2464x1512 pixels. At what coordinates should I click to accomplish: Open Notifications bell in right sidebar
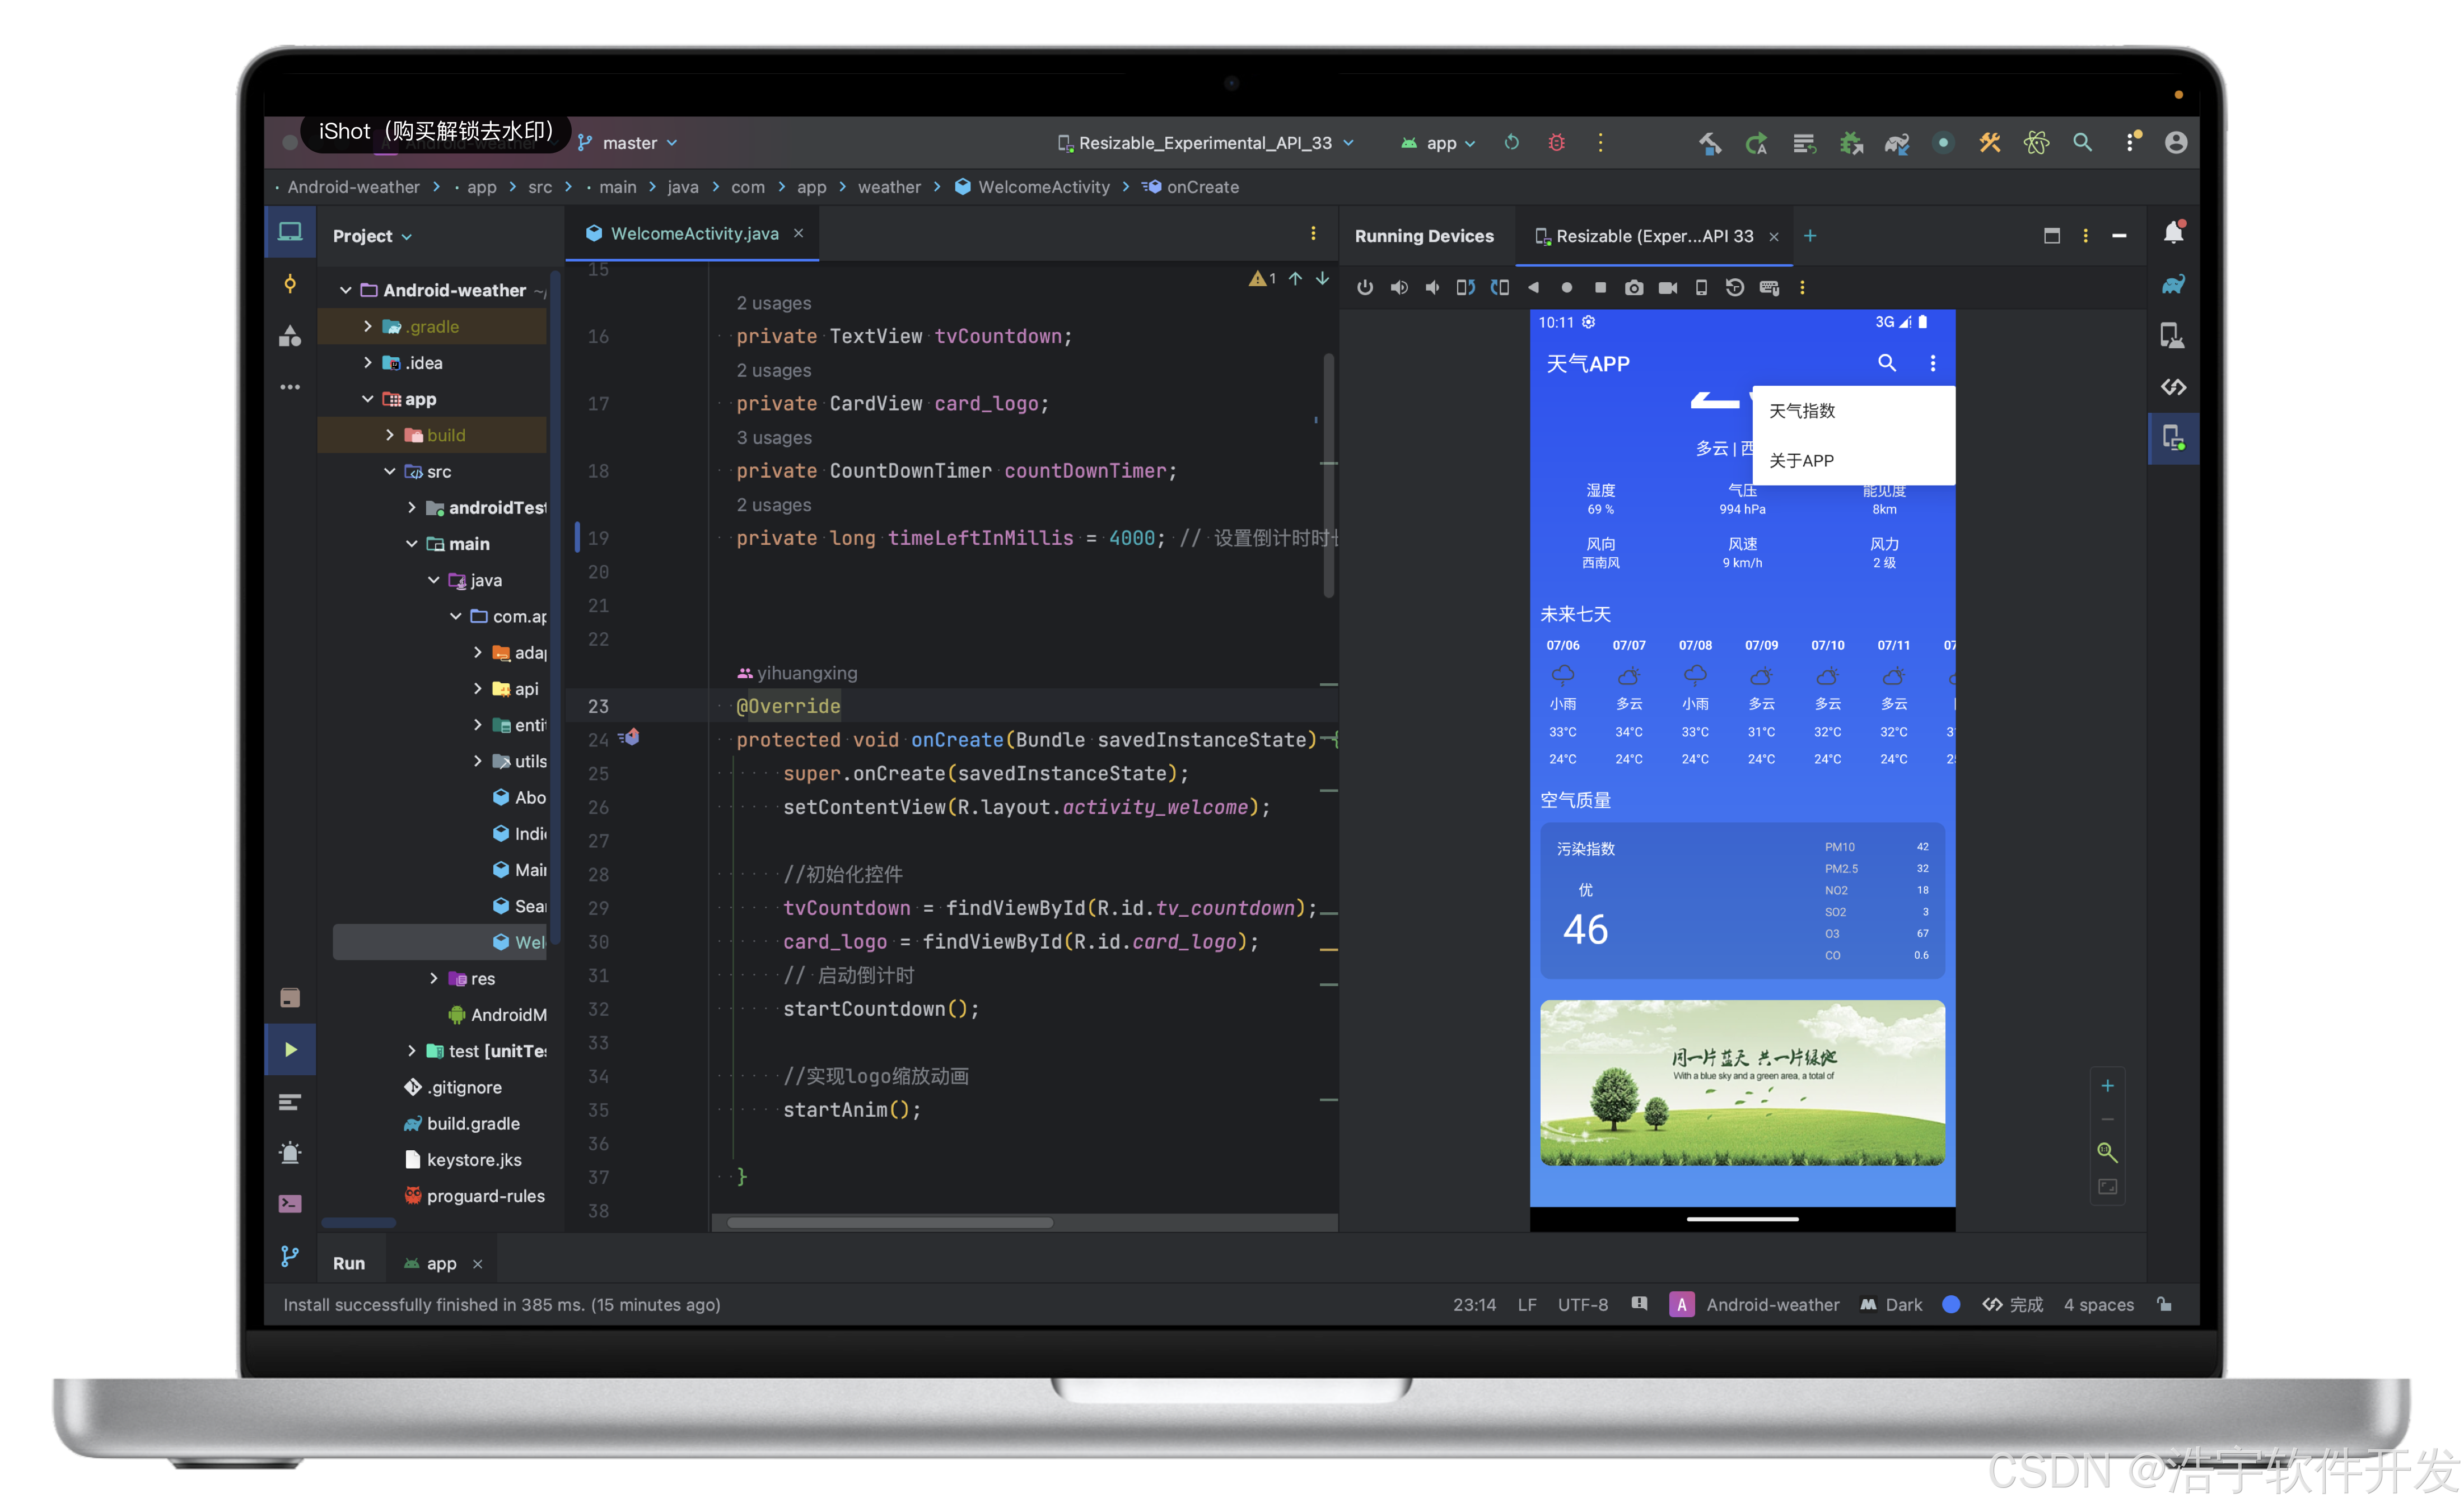[2173, 233]
